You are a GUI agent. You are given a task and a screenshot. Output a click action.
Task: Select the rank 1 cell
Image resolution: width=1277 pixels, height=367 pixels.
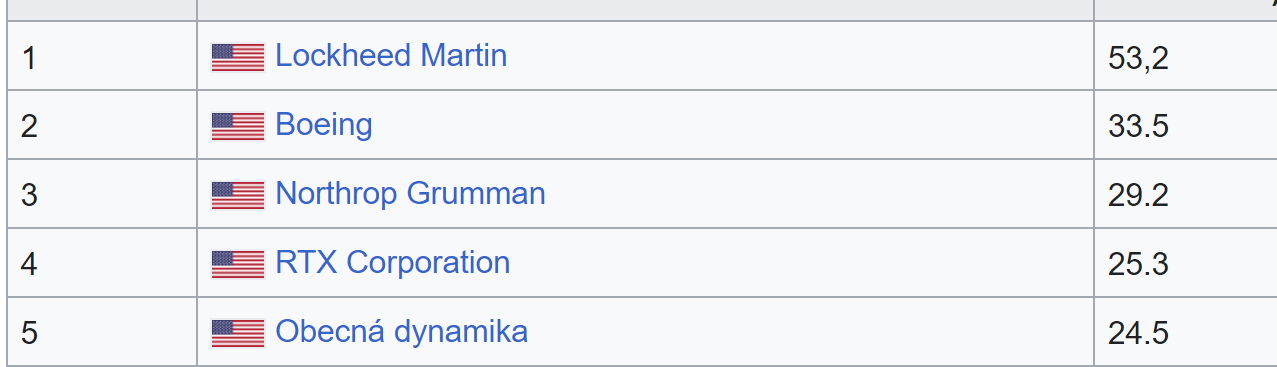tap(102, 56)
